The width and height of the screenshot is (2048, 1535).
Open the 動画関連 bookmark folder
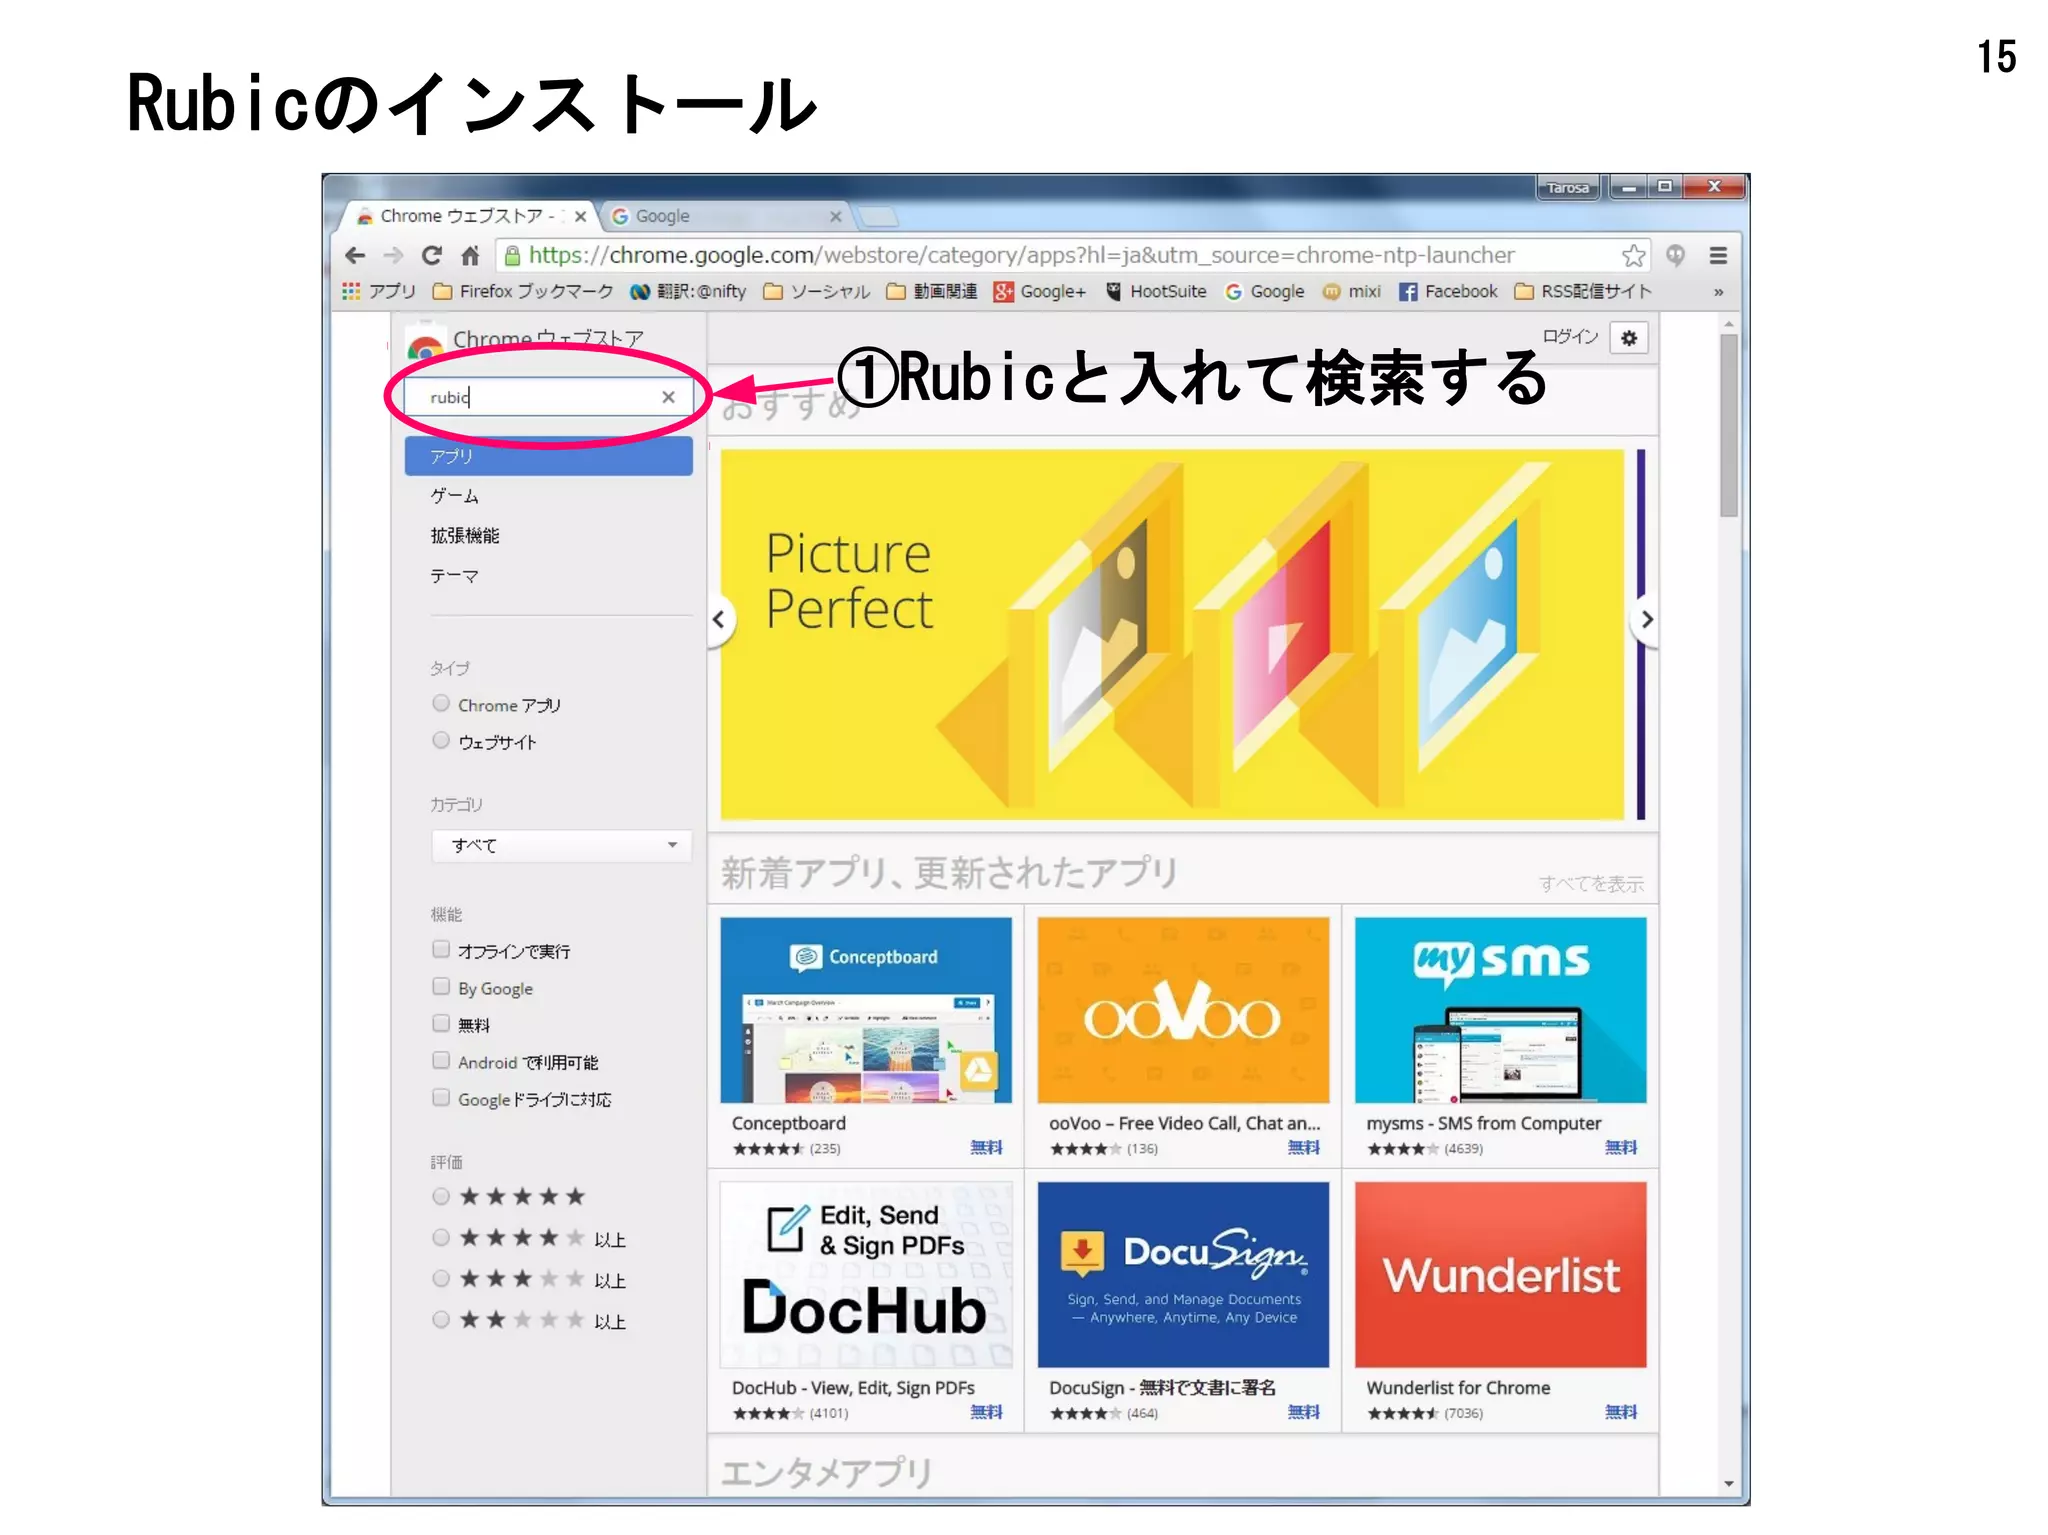click(x=932, y=291)
